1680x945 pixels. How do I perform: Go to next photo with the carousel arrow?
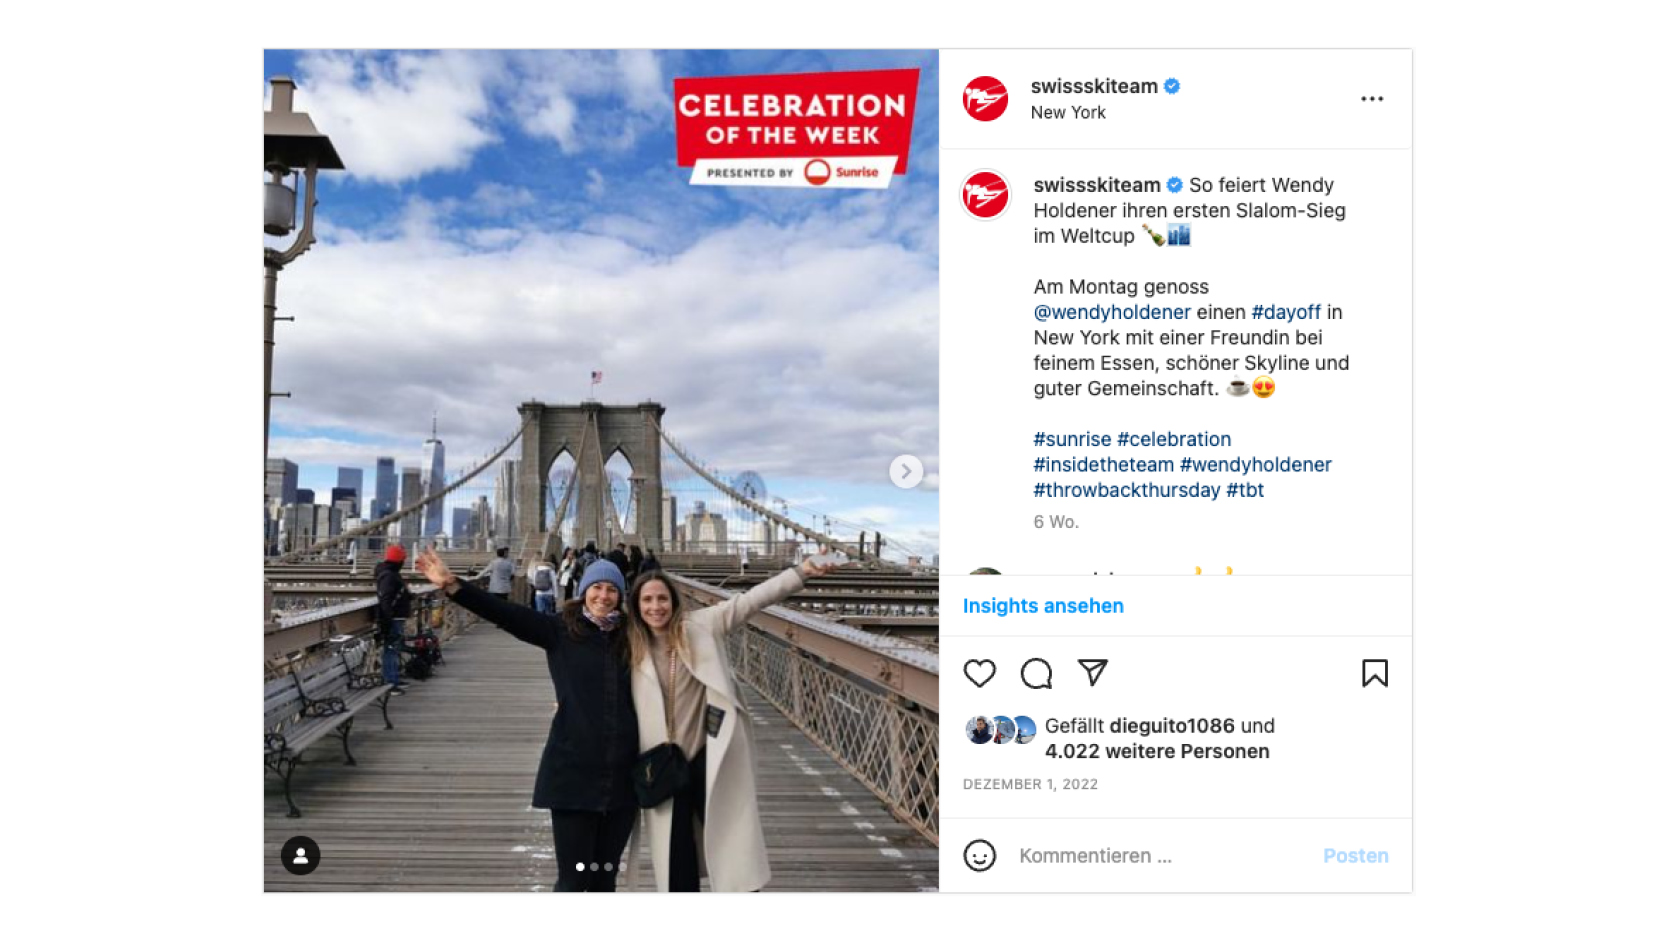pyautogui.click(x=906, y=471)
